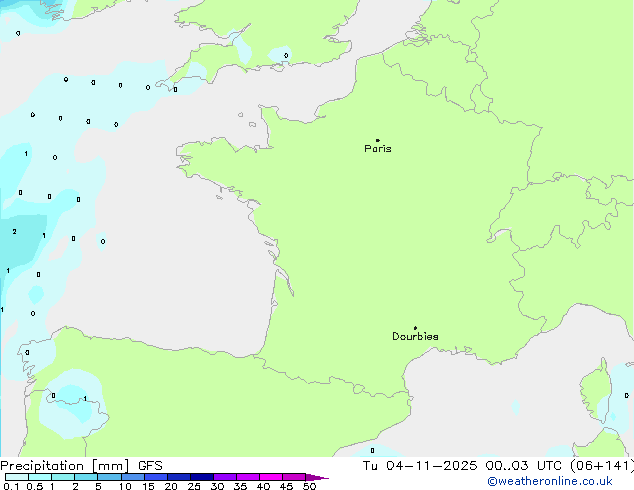This screenshot has width=634, height=490.
Task: Click the above-50 mm arrow-shaped legend tip
Action: (x=316, y=477)
